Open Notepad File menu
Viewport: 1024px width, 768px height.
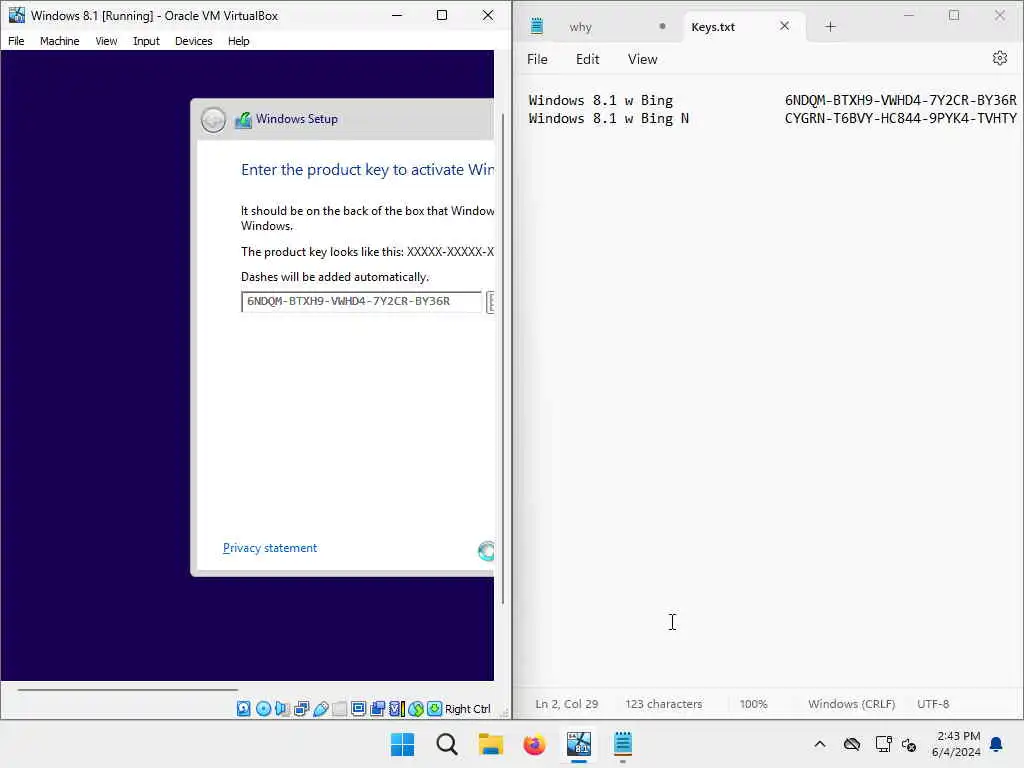click(537, 59)
